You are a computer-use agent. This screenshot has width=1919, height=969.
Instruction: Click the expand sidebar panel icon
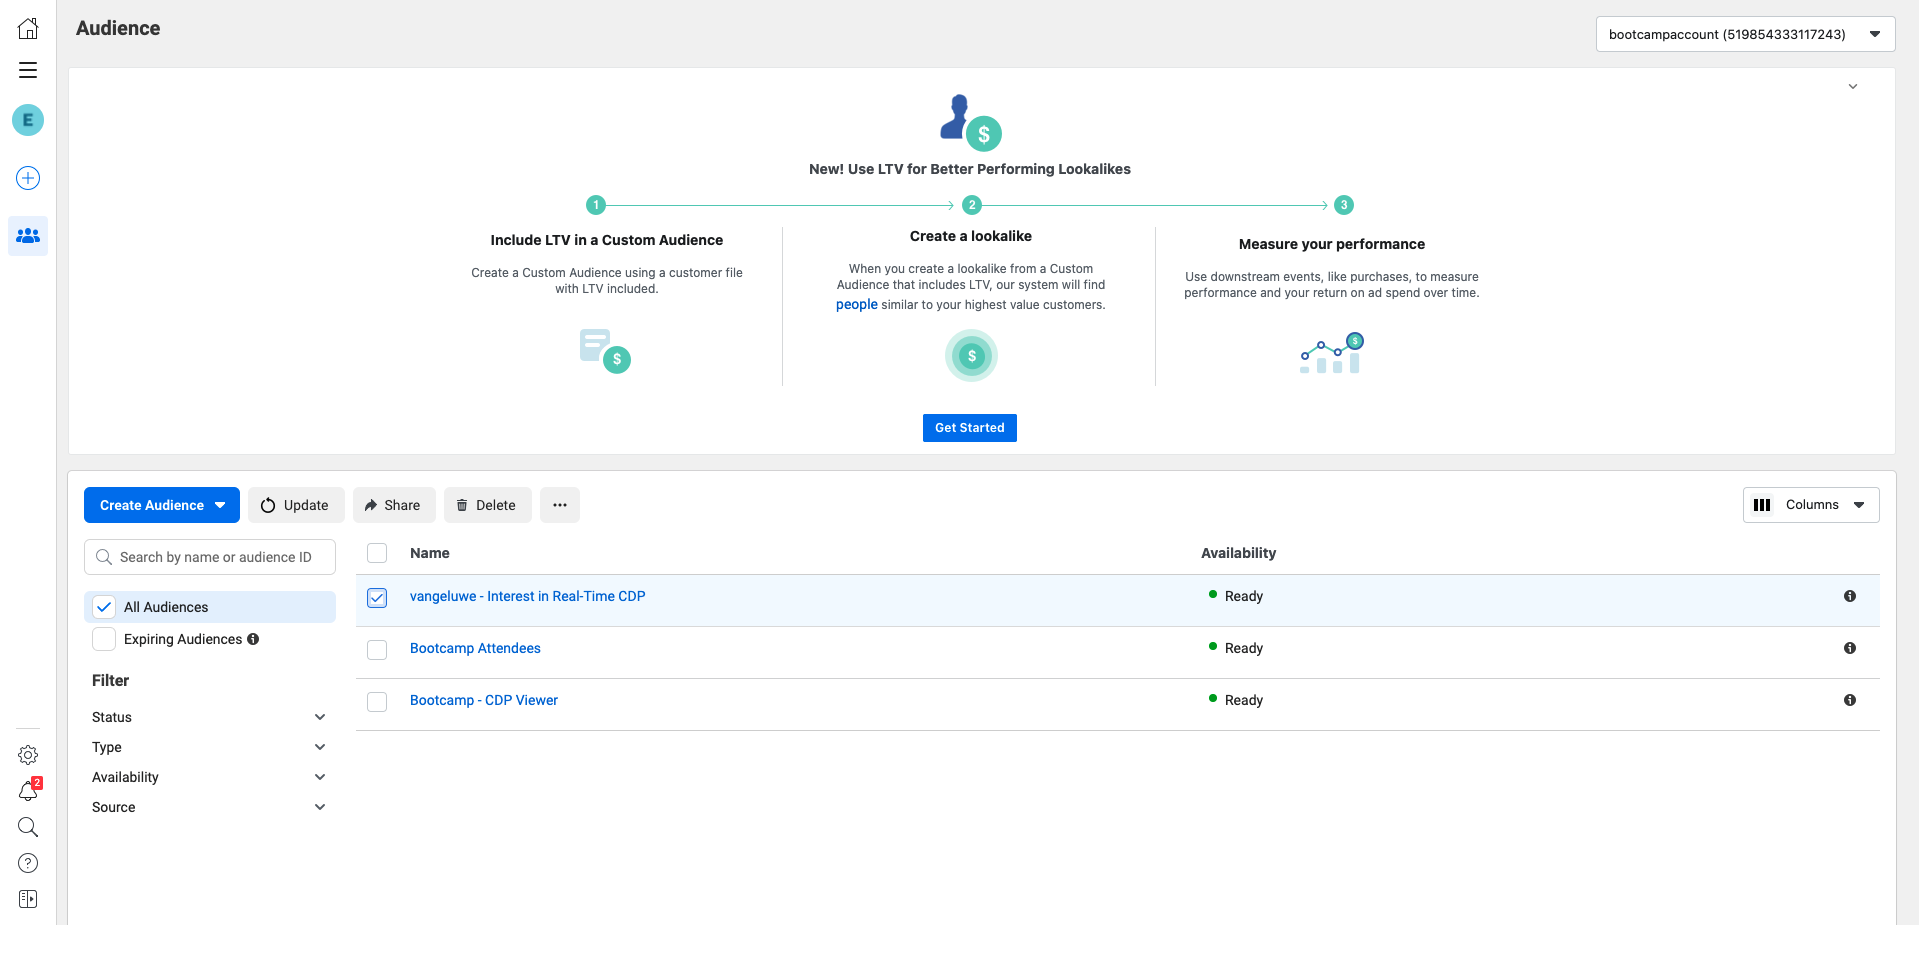[28, 899]
